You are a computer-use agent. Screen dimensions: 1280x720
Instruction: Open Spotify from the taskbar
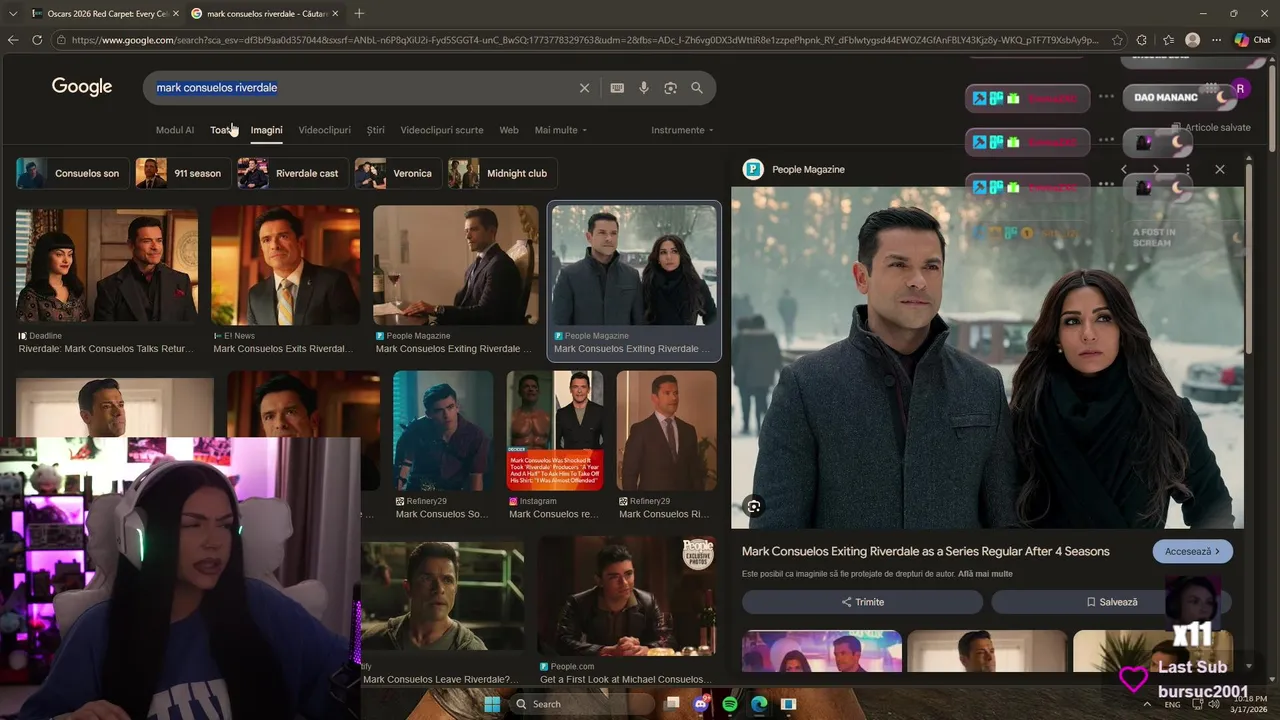[x=730, y=704]
